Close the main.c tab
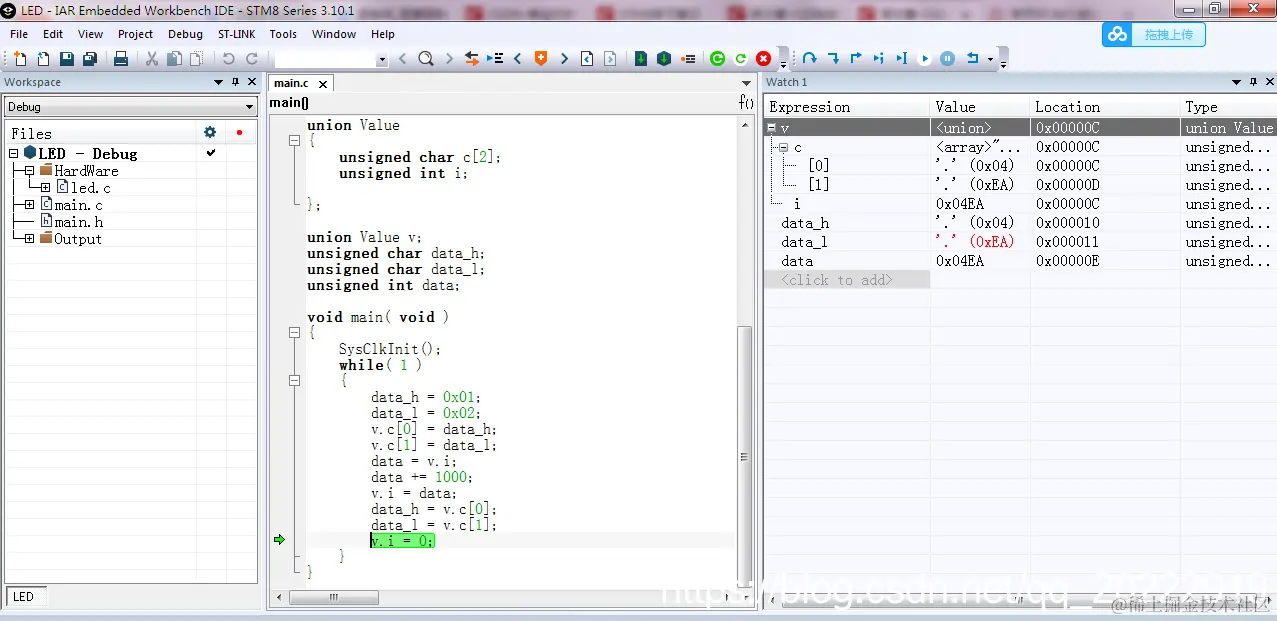 pyautogui.click(x=323, y=84)
